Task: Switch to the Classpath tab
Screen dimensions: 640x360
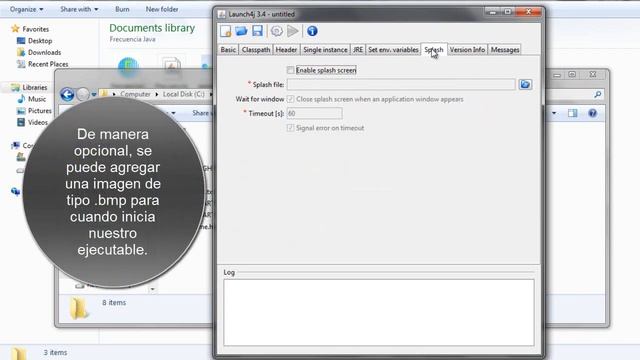Action: [256, 50]
